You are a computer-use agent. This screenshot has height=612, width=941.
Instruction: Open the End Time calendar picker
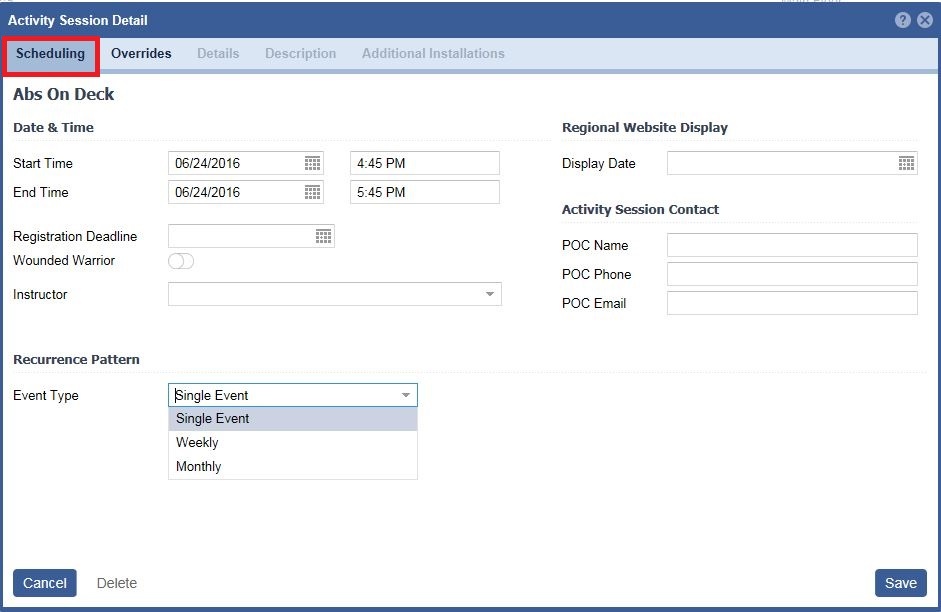312,192
